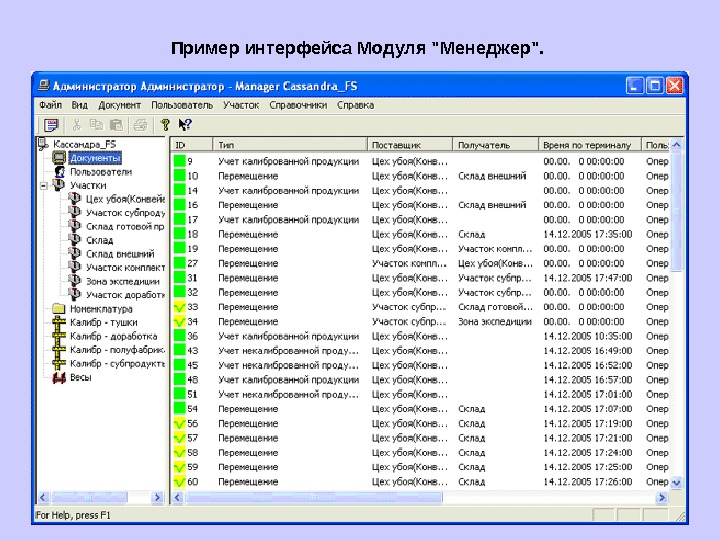
Task: Sort by the Поставщик column header
Action: 410,145
